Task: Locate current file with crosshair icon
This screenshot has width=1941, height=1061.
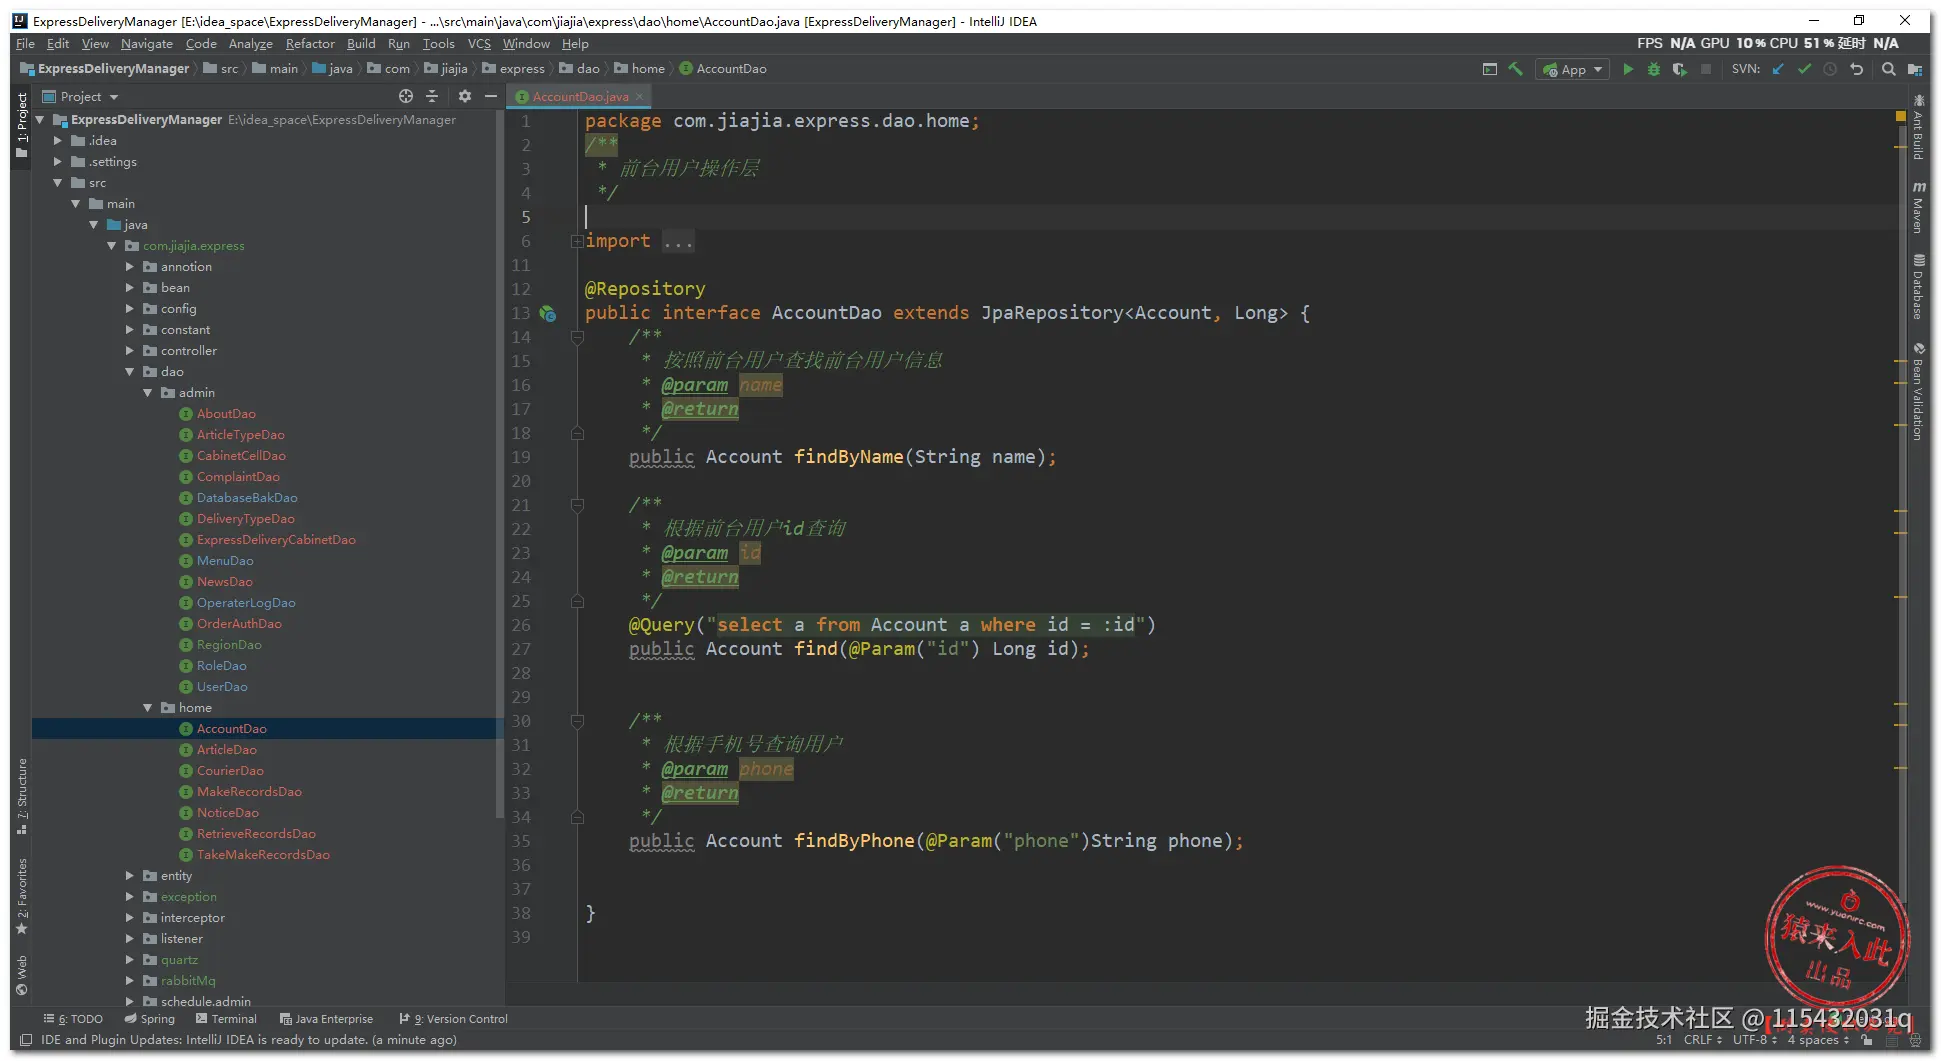Action: pyautogui.click(x=406, y=96)
